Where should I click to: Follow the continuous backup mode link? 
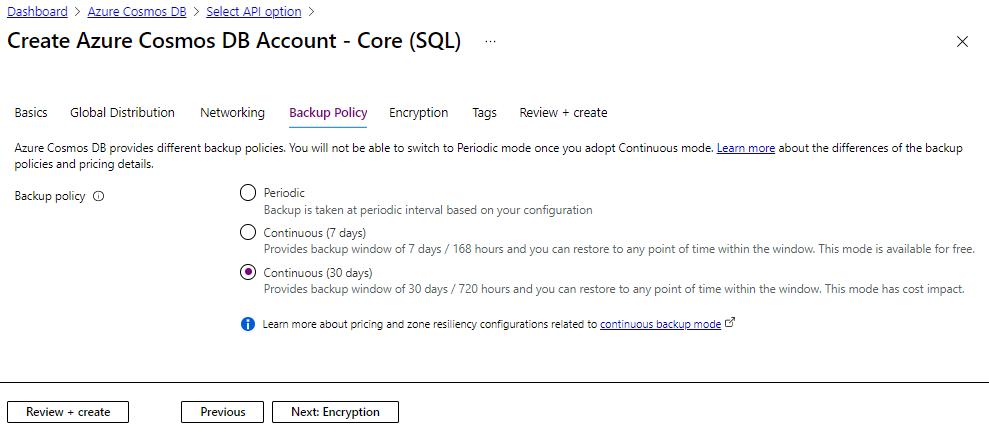[660, 324]
